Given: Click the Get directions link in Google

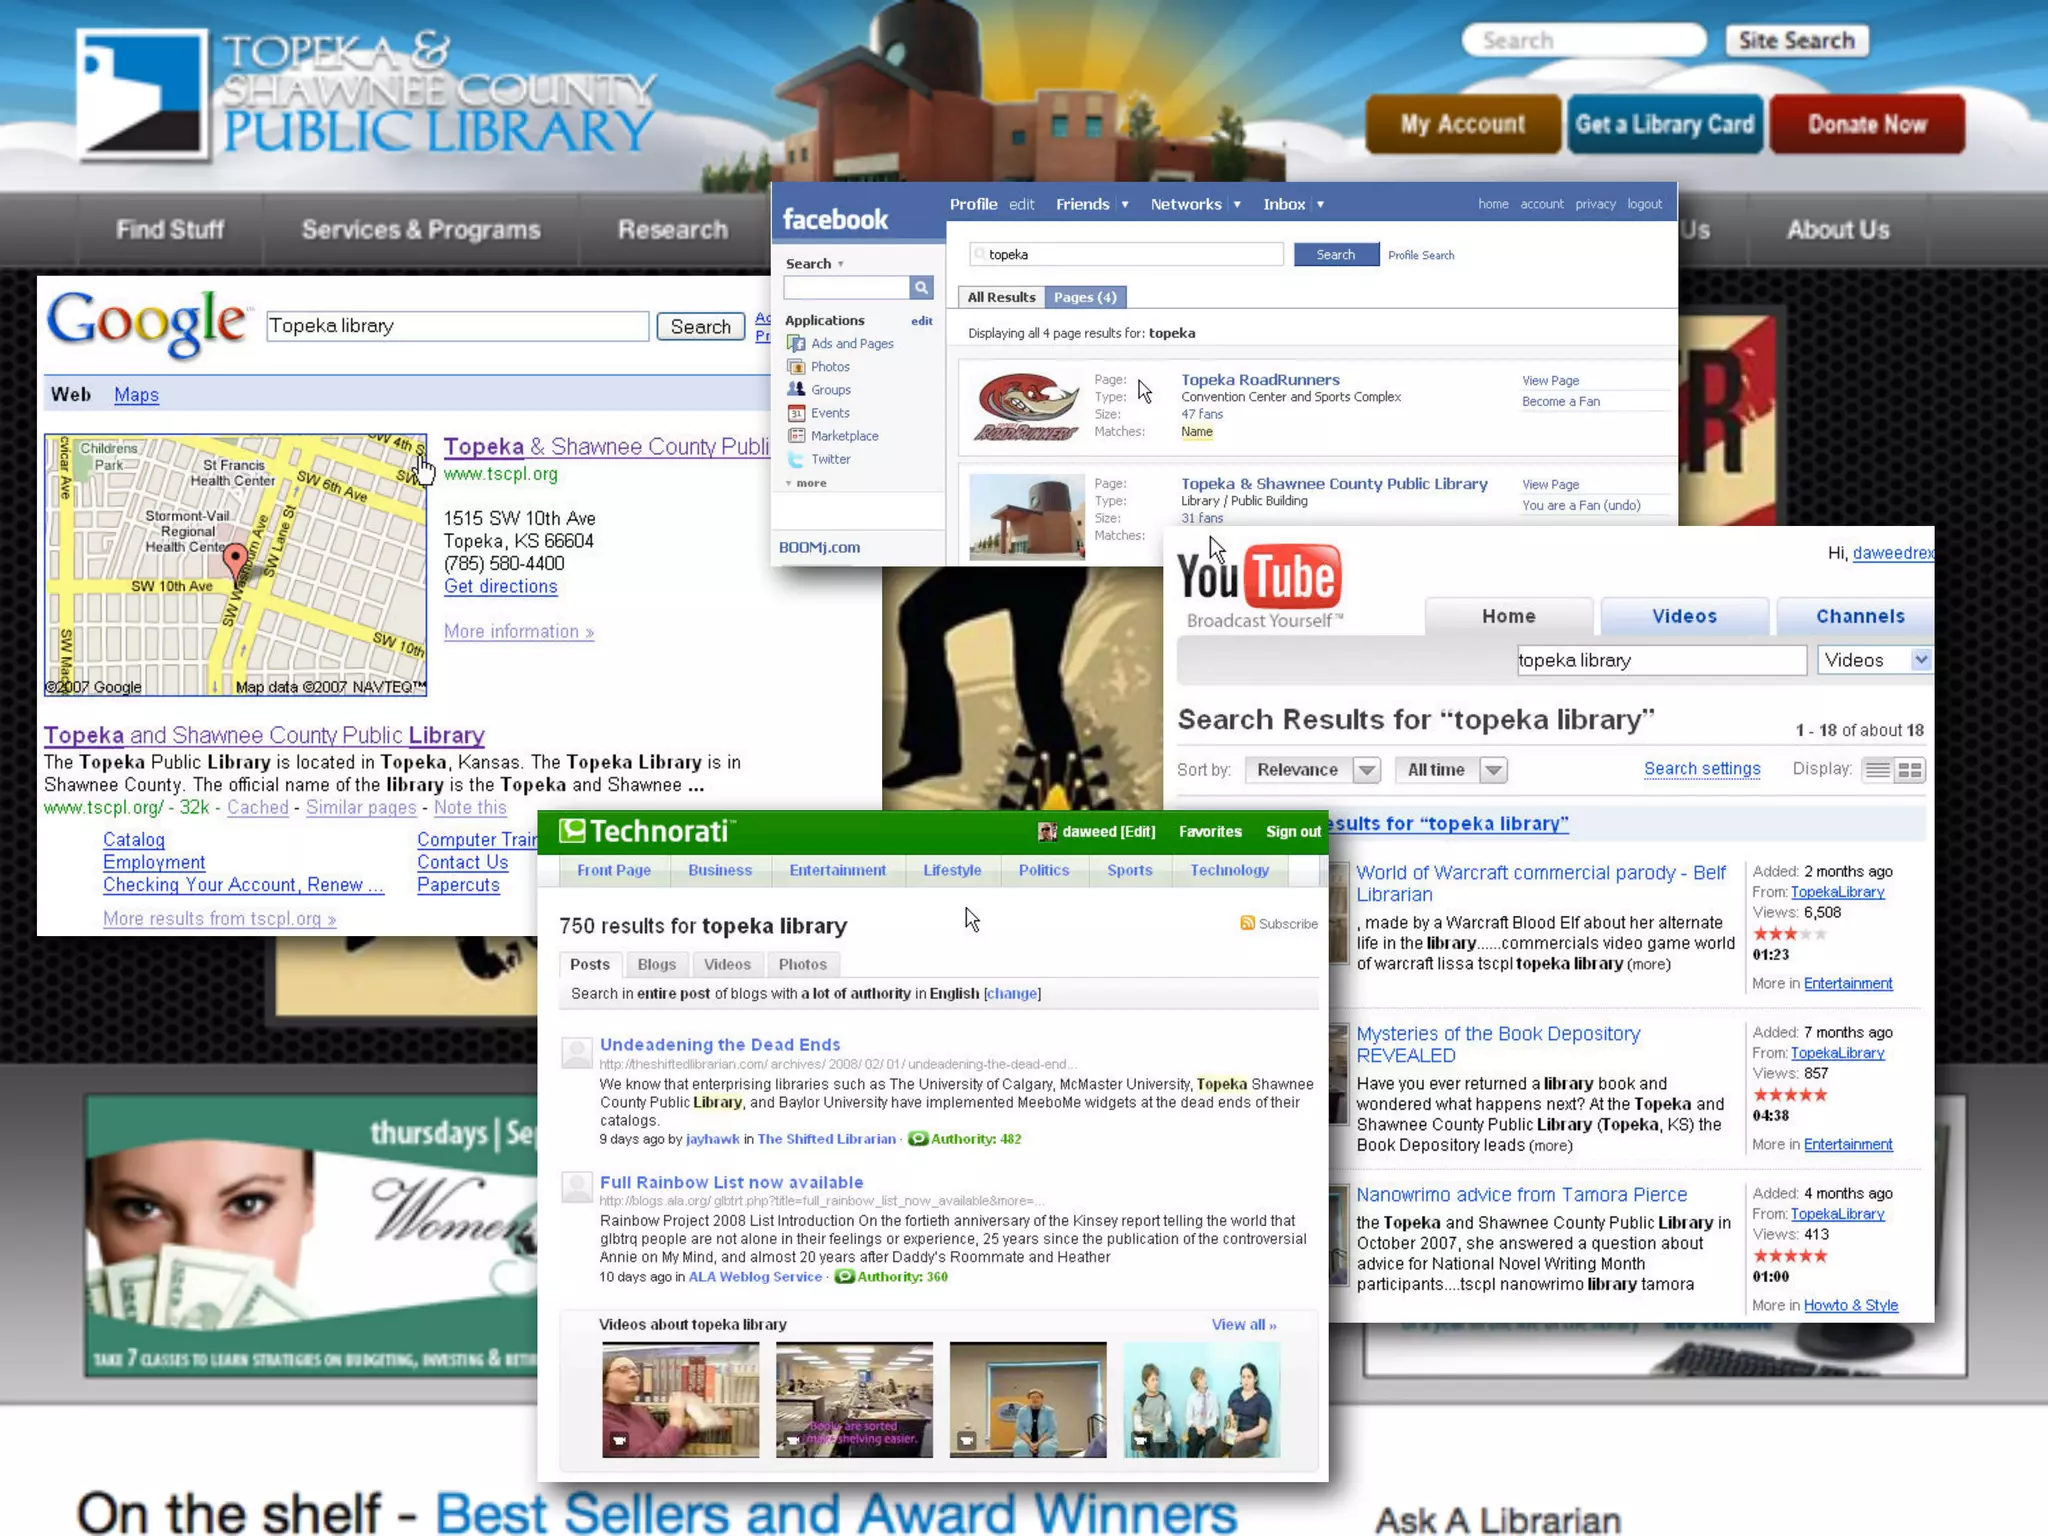Looking at the screenshot, I should pyautogui.click(x=500, y=587).
